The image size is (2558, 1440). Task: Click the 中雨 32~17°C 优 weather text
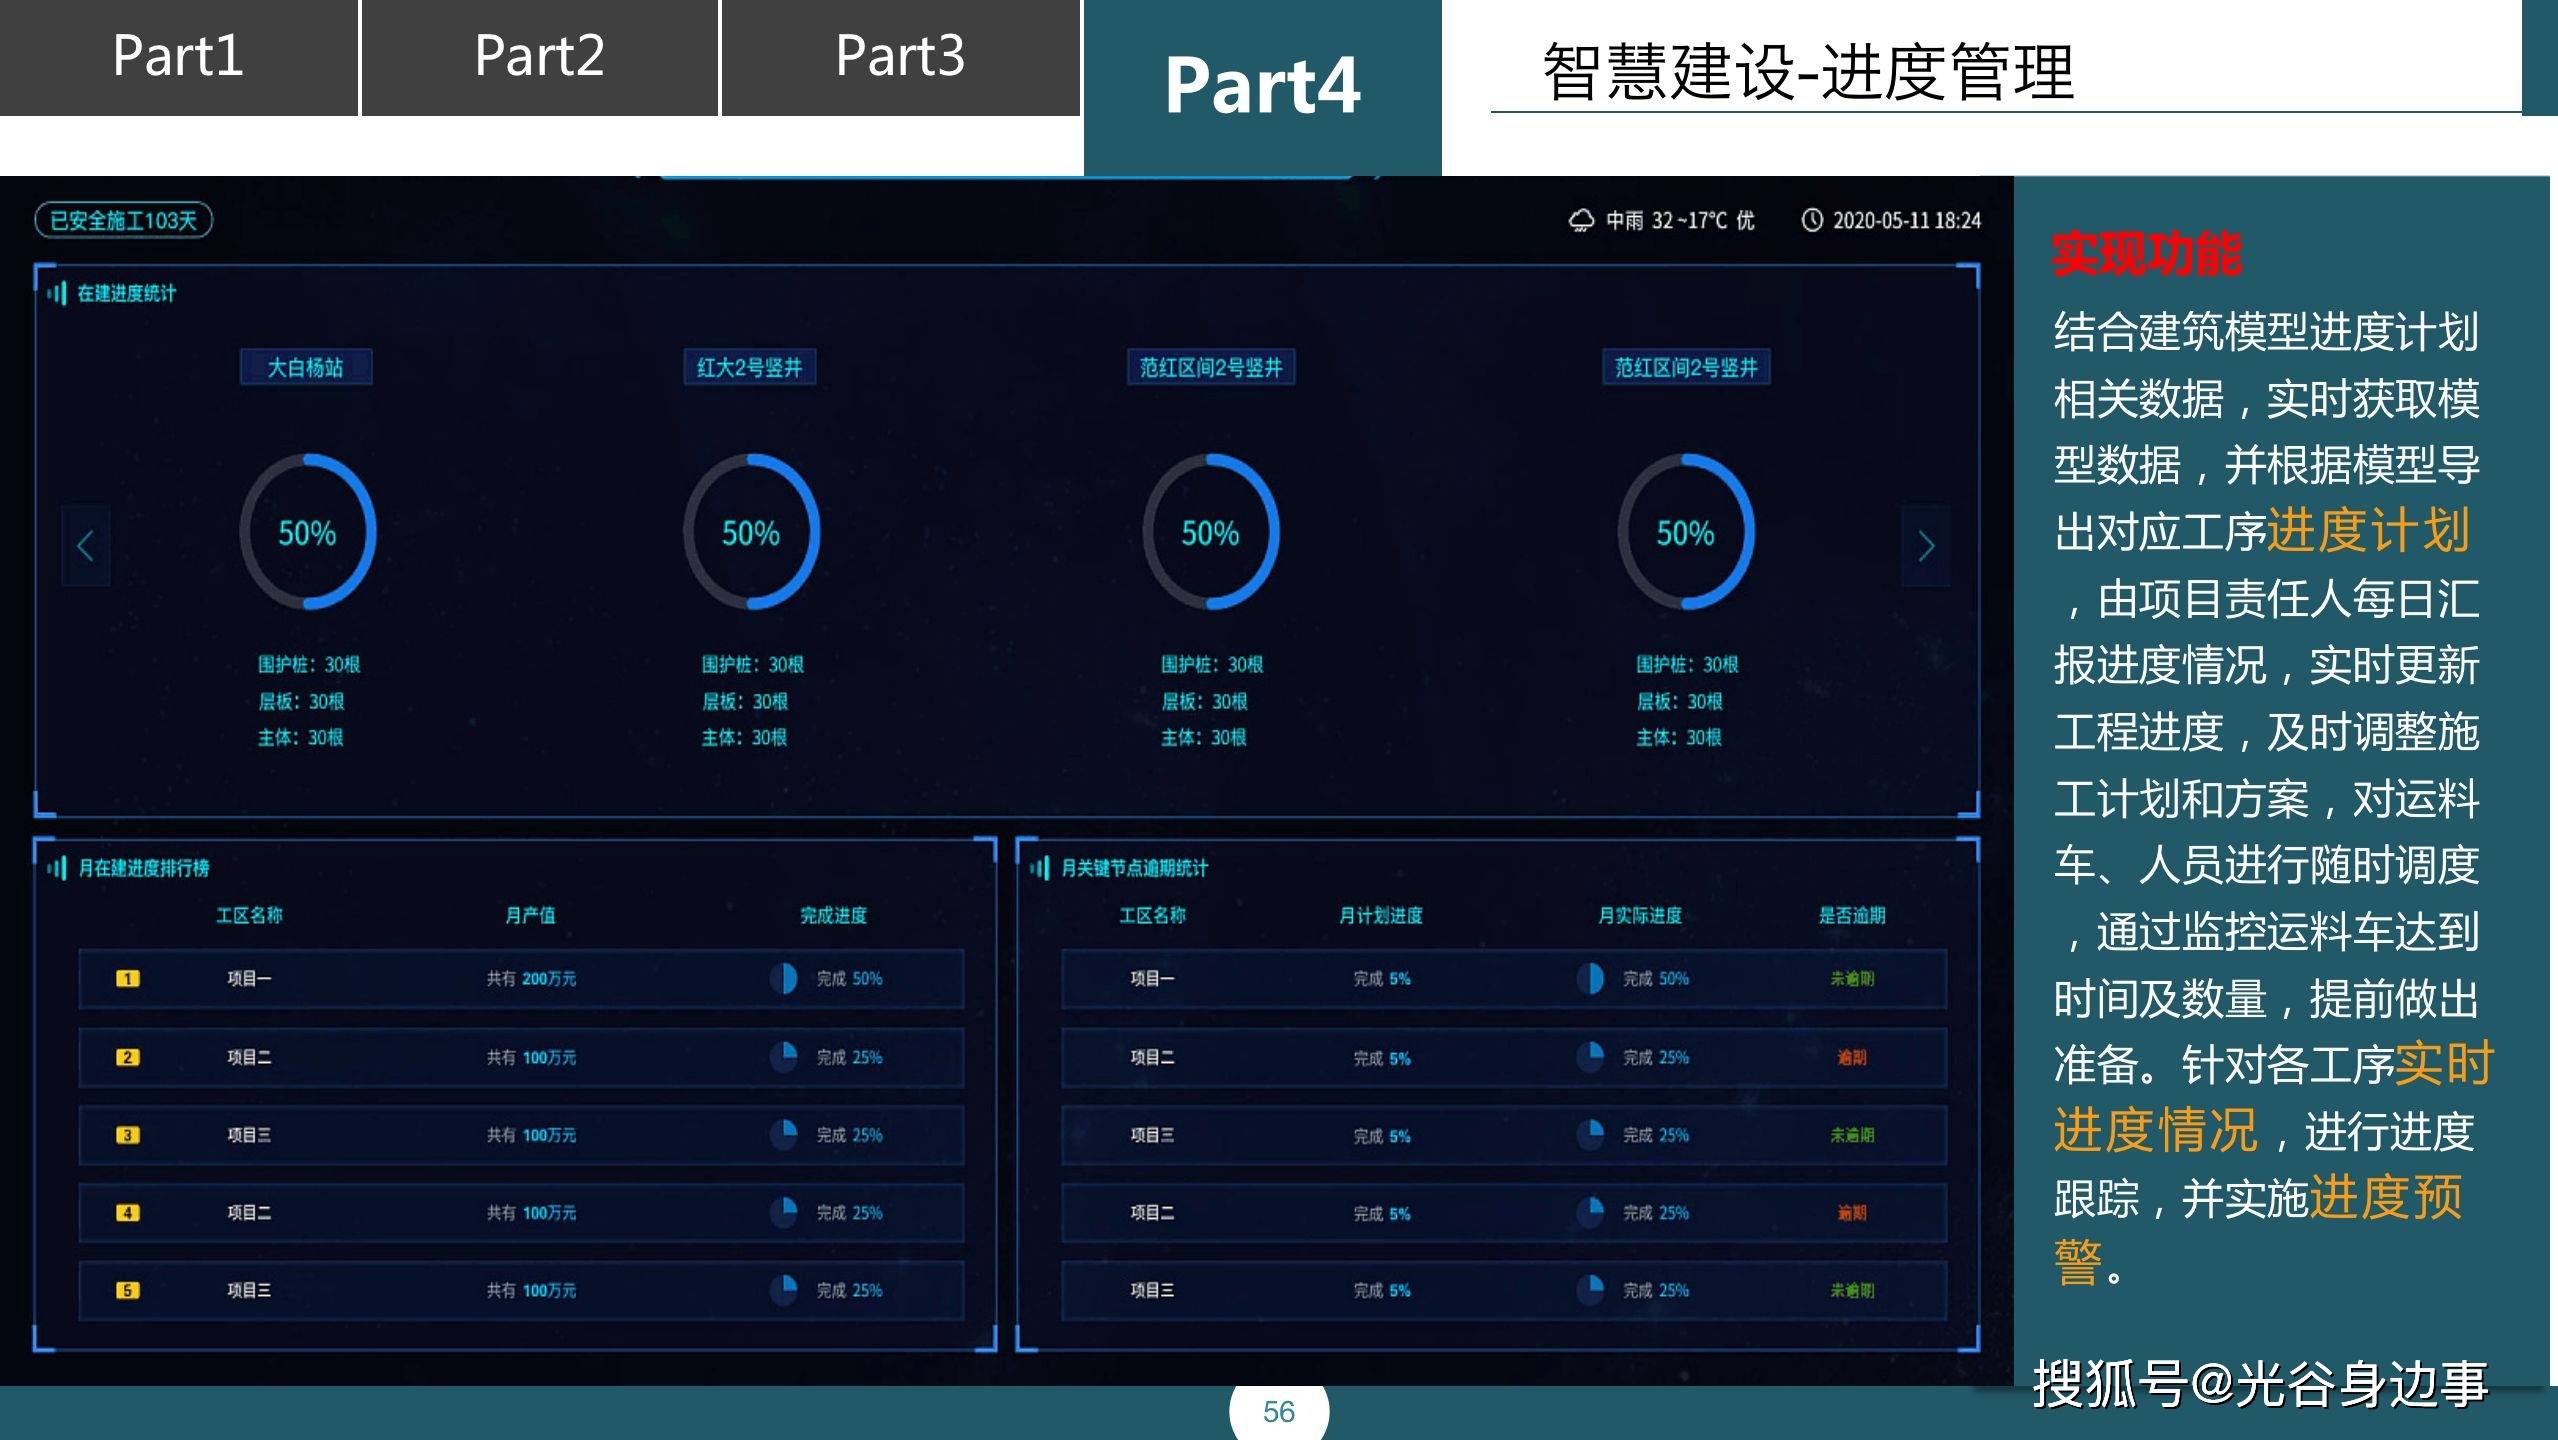(x=1680, y=220)
